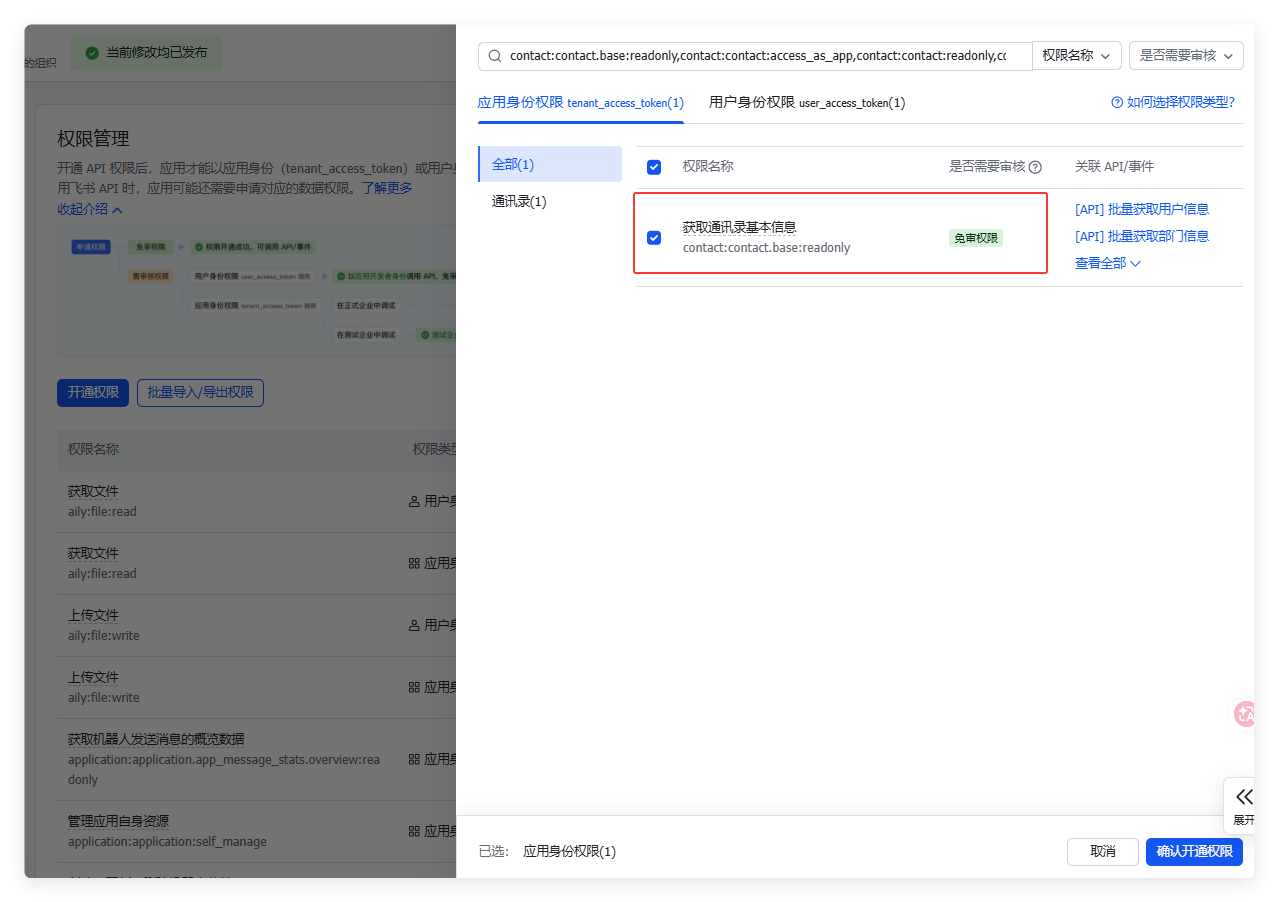The height and width of the screenshot is (902, 1278).
Task: Click the pink floating assistant icon
Action: tap(1244, 714)
